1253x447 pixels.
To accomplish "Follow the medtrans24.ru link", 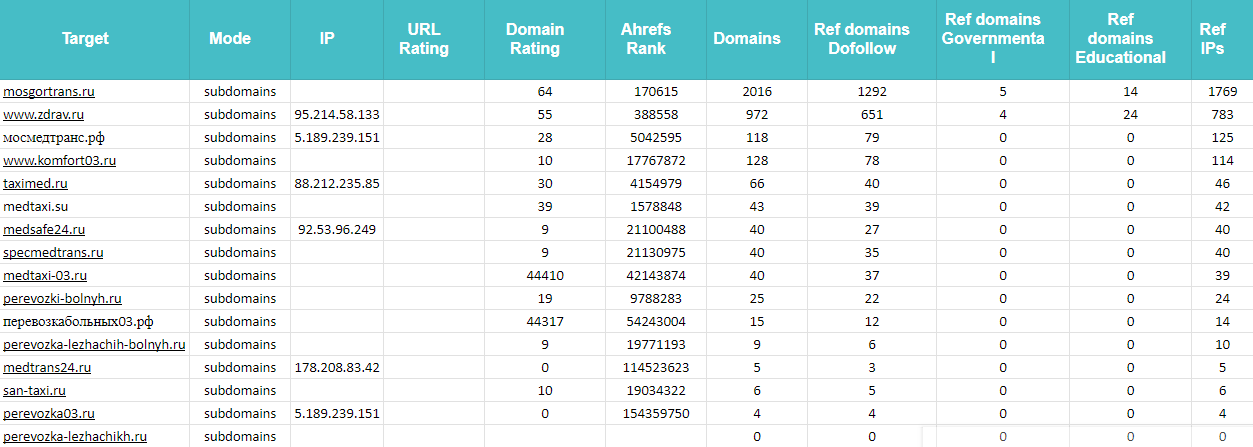I will pos(45,368).
